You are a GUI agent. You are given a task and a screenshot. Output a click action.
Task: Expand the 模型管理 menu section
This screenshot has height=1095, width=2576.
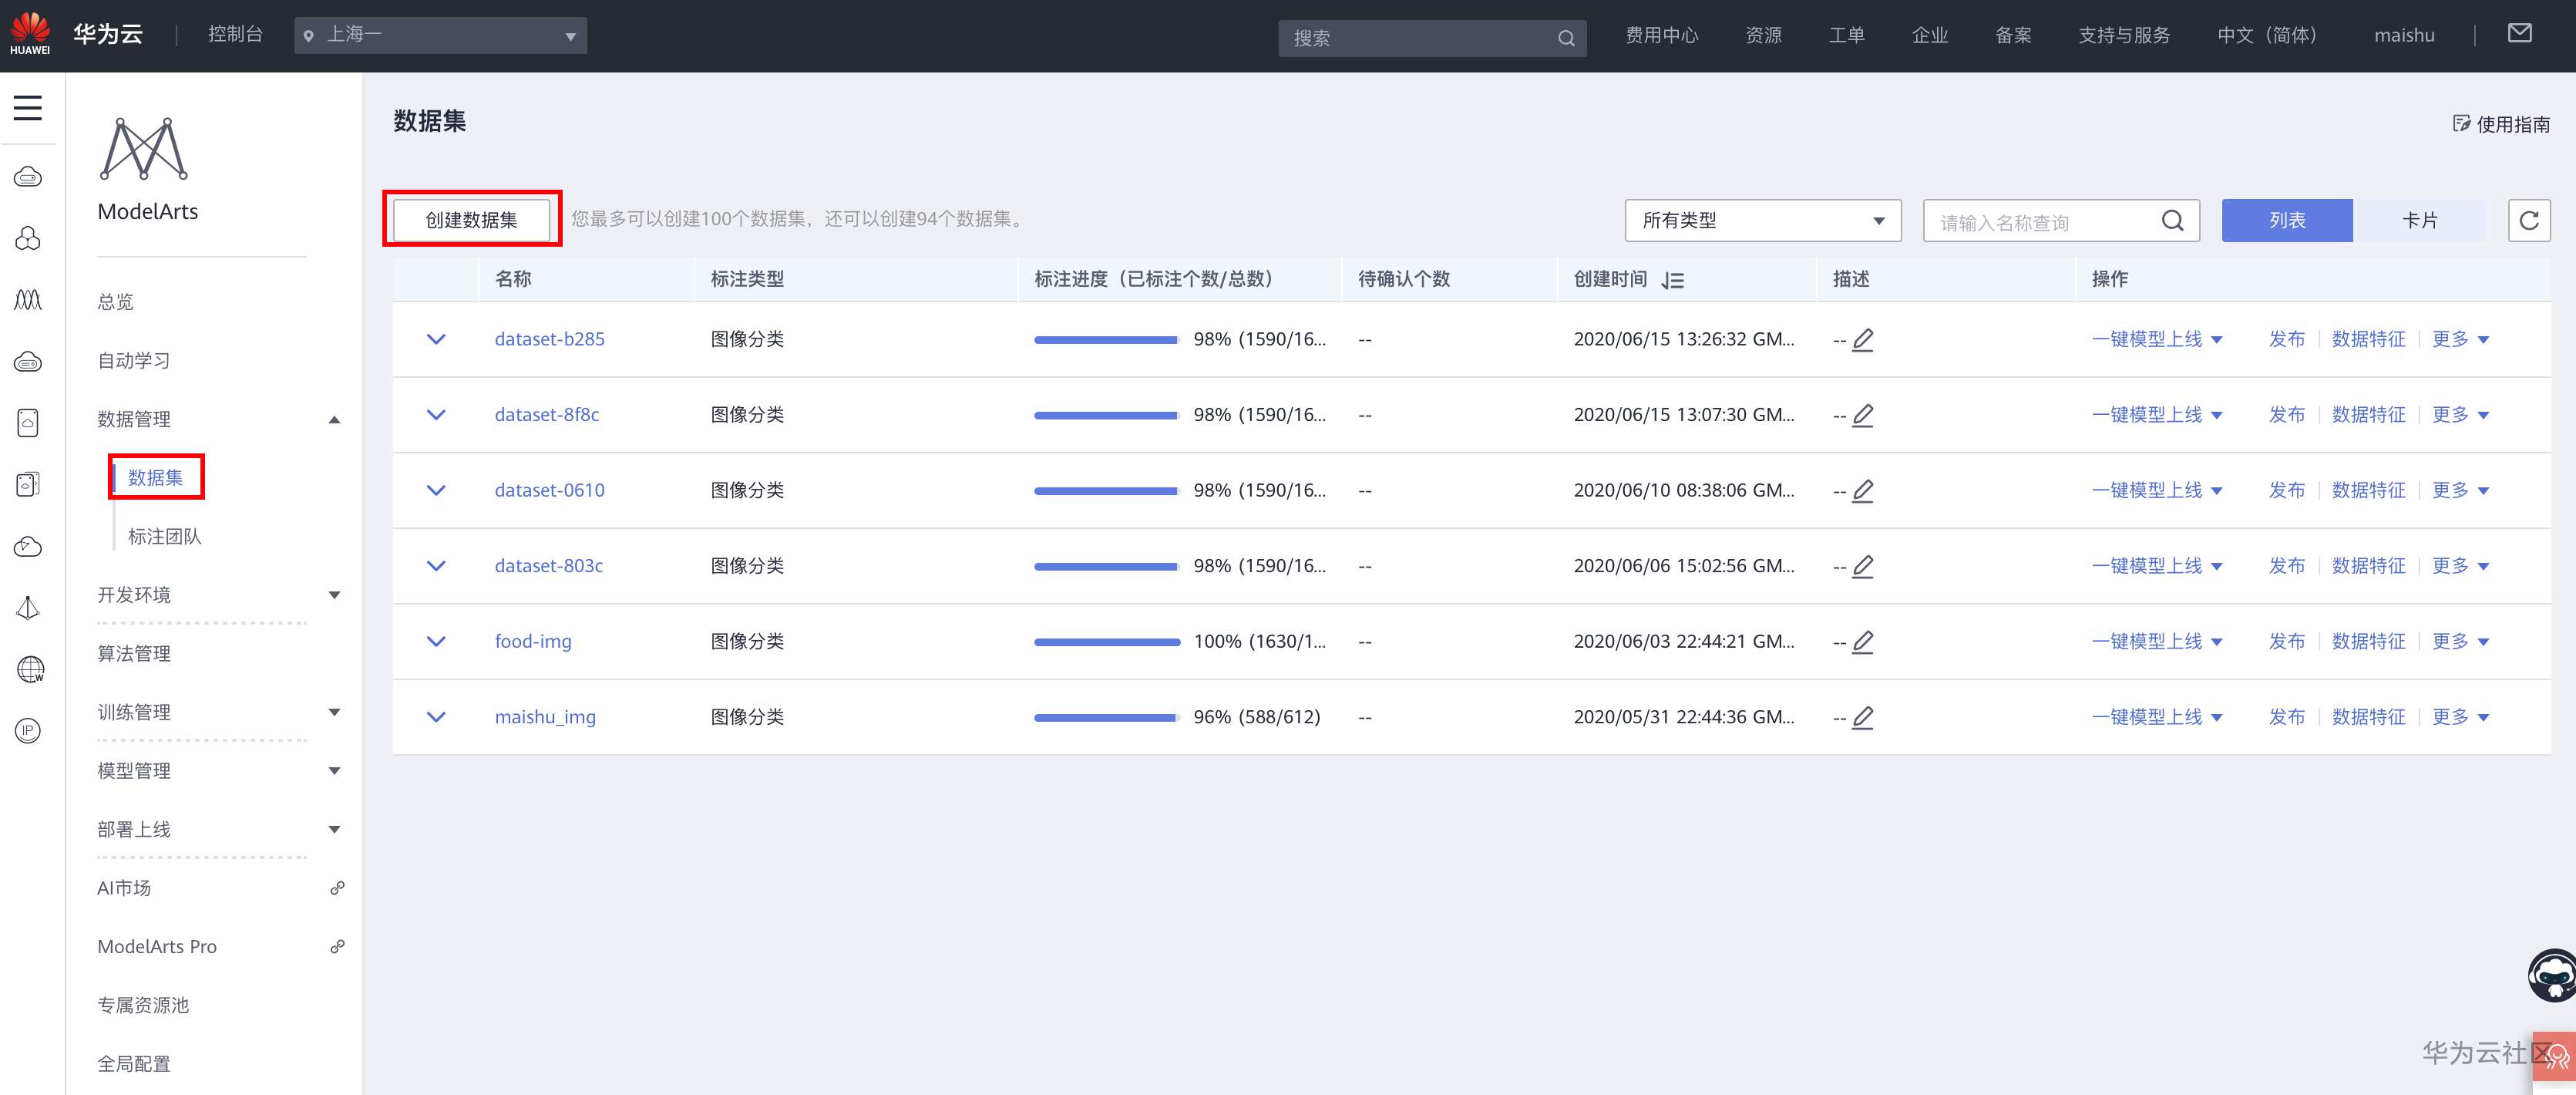(x=335, y=771)
